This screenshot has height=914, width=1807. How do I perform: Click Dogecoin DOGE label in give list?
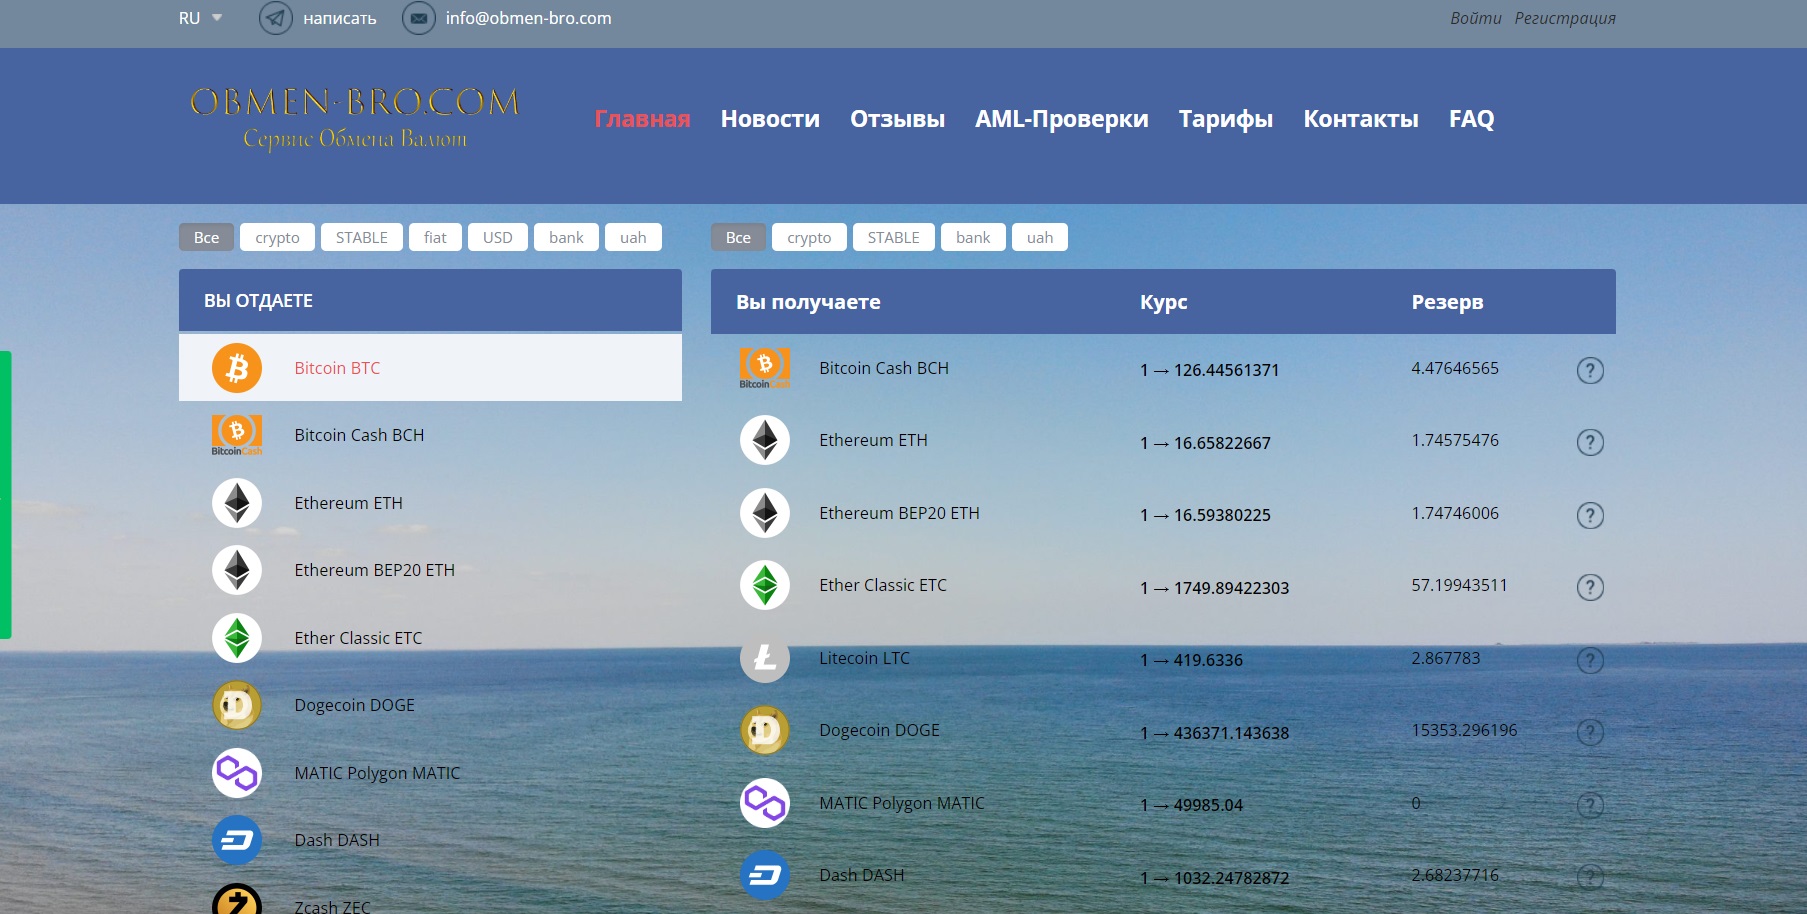(x=354, y=705)
